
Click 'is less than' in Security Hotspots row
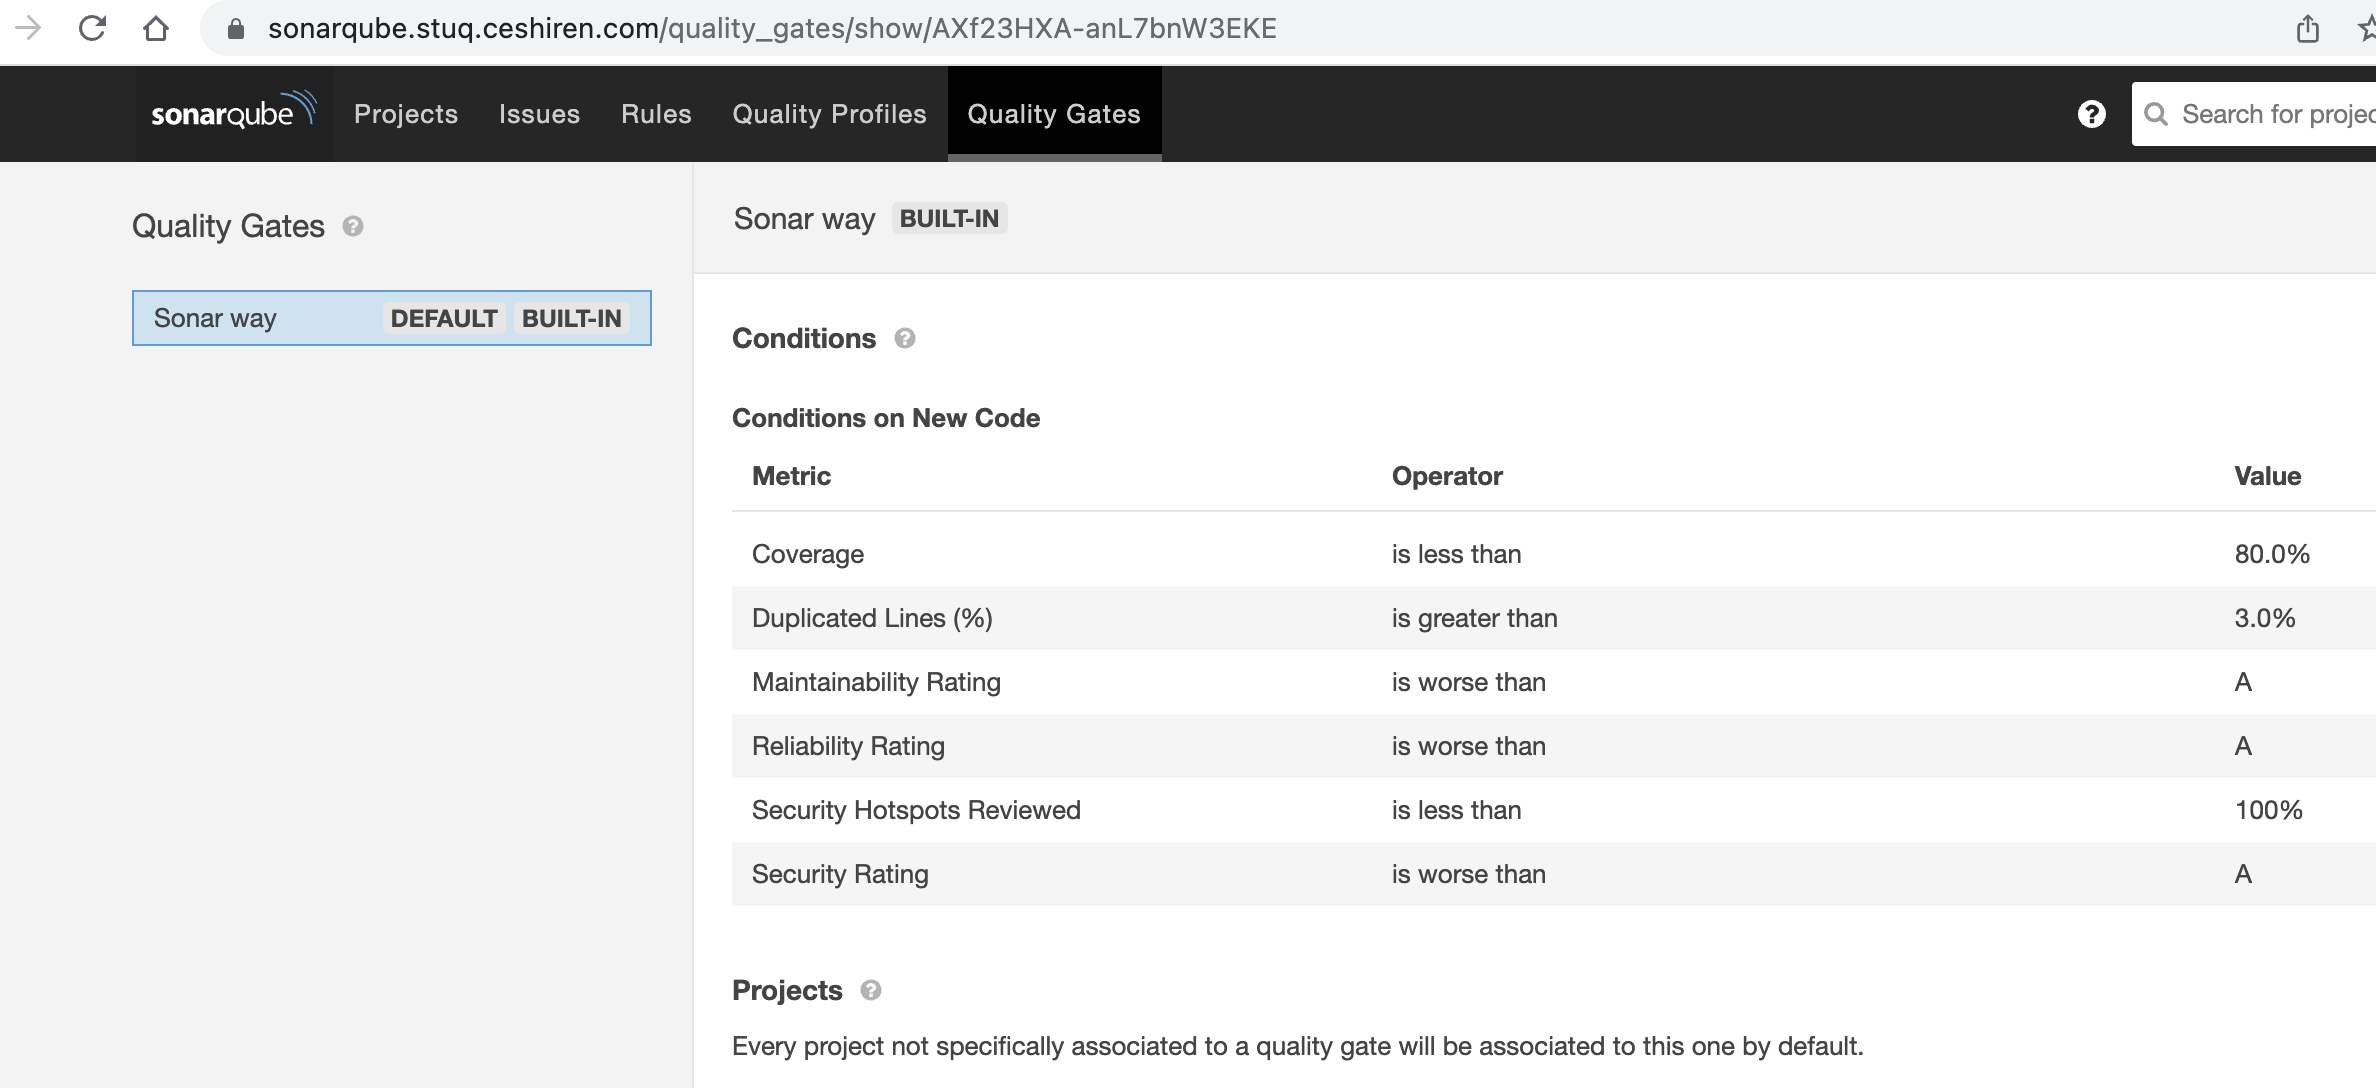coord(1456,810)
